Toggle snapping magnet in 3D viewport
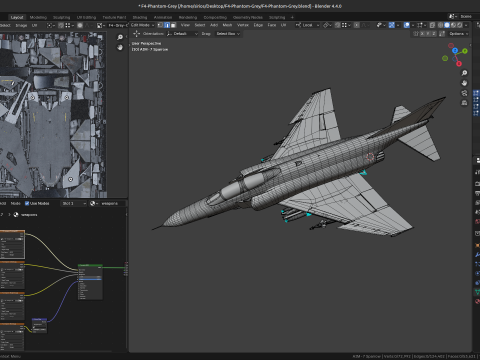Image resolution: width=480 pixels, height=360 pixels. pyautogui.click(x=338, y=25)
